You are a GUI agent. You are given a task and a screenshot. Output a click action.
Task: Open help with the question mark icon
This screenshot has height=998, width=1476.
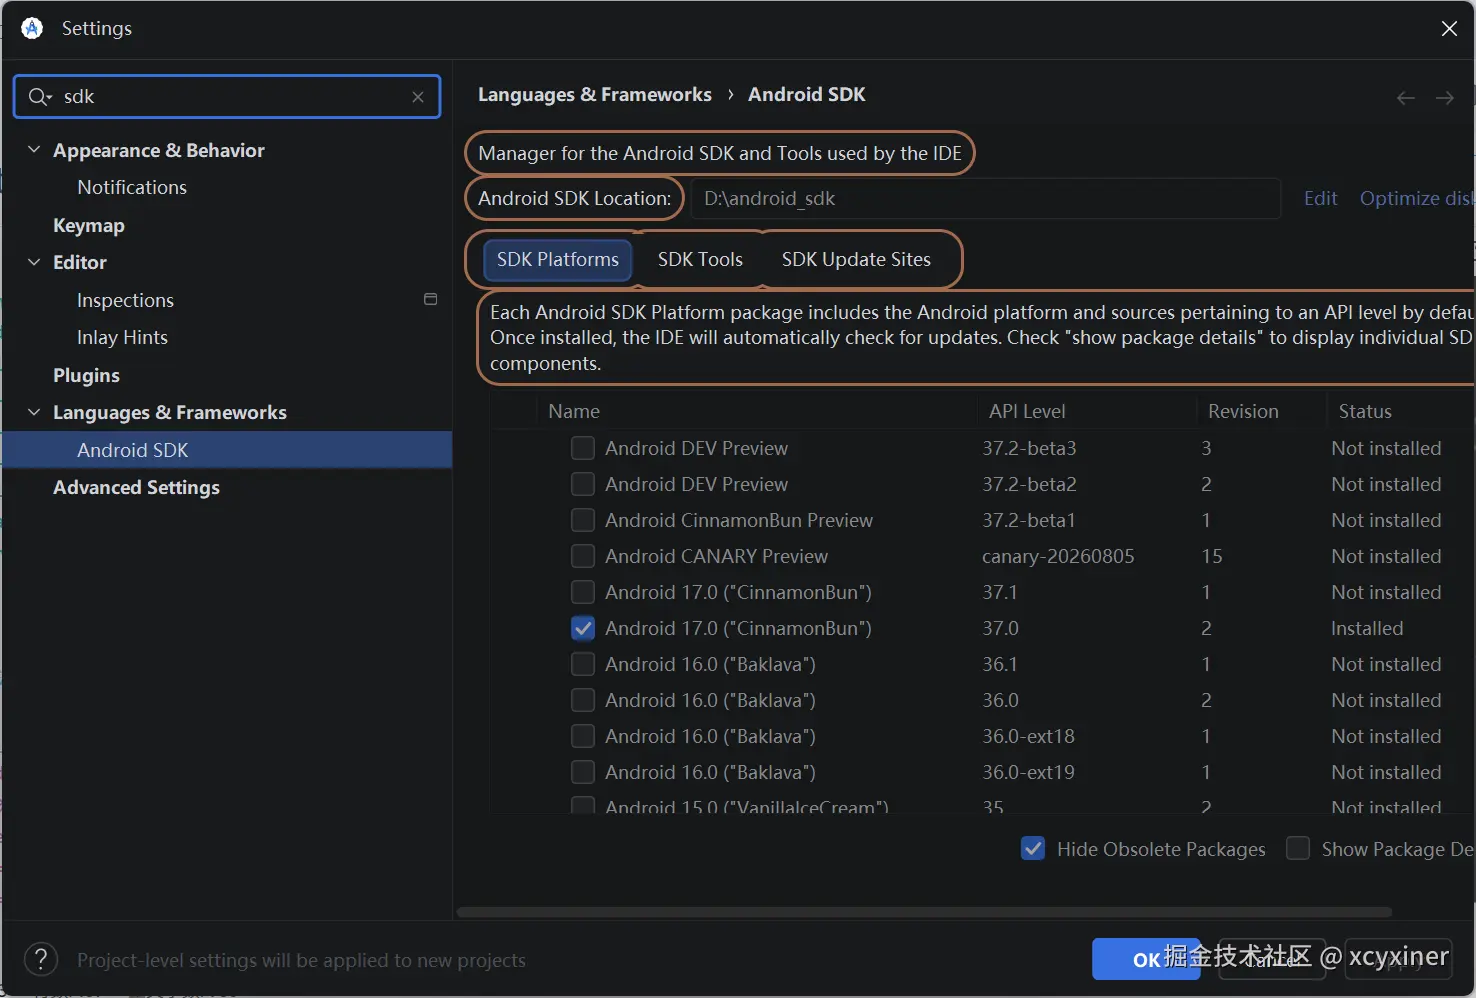(x=41, y=960)
